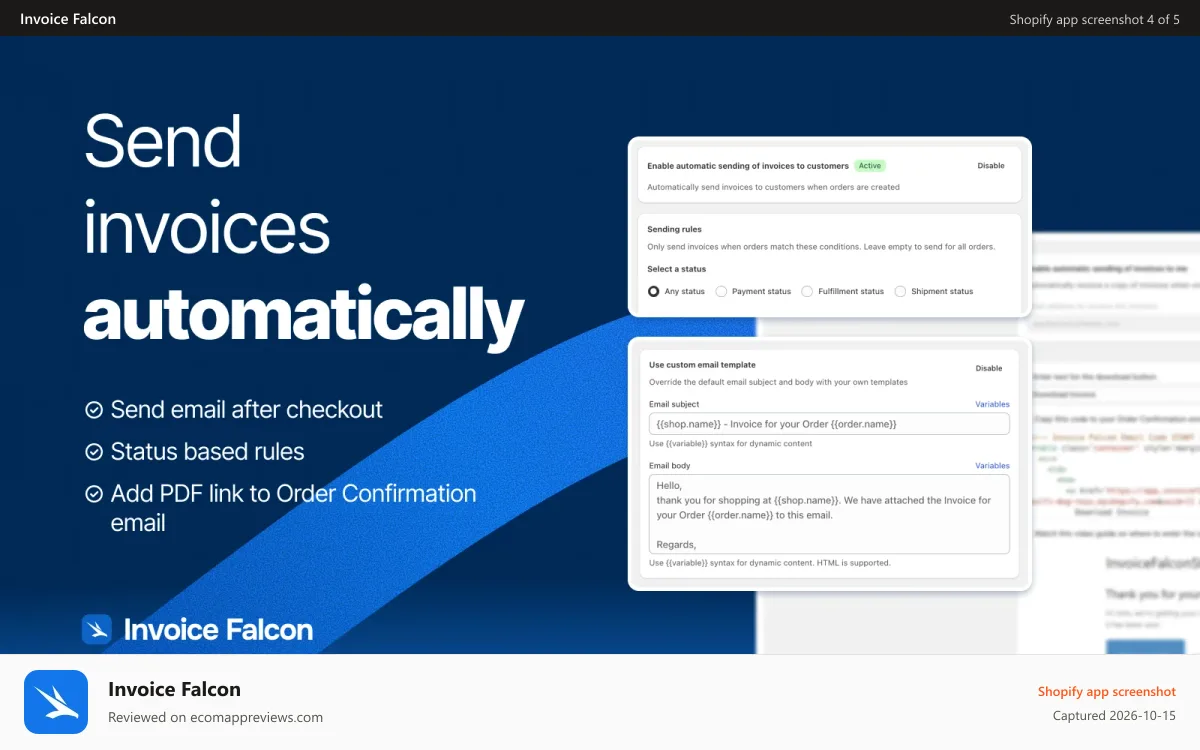Select the Fulfillment status radio button
Screen dimensions: 1200x750
807,291
